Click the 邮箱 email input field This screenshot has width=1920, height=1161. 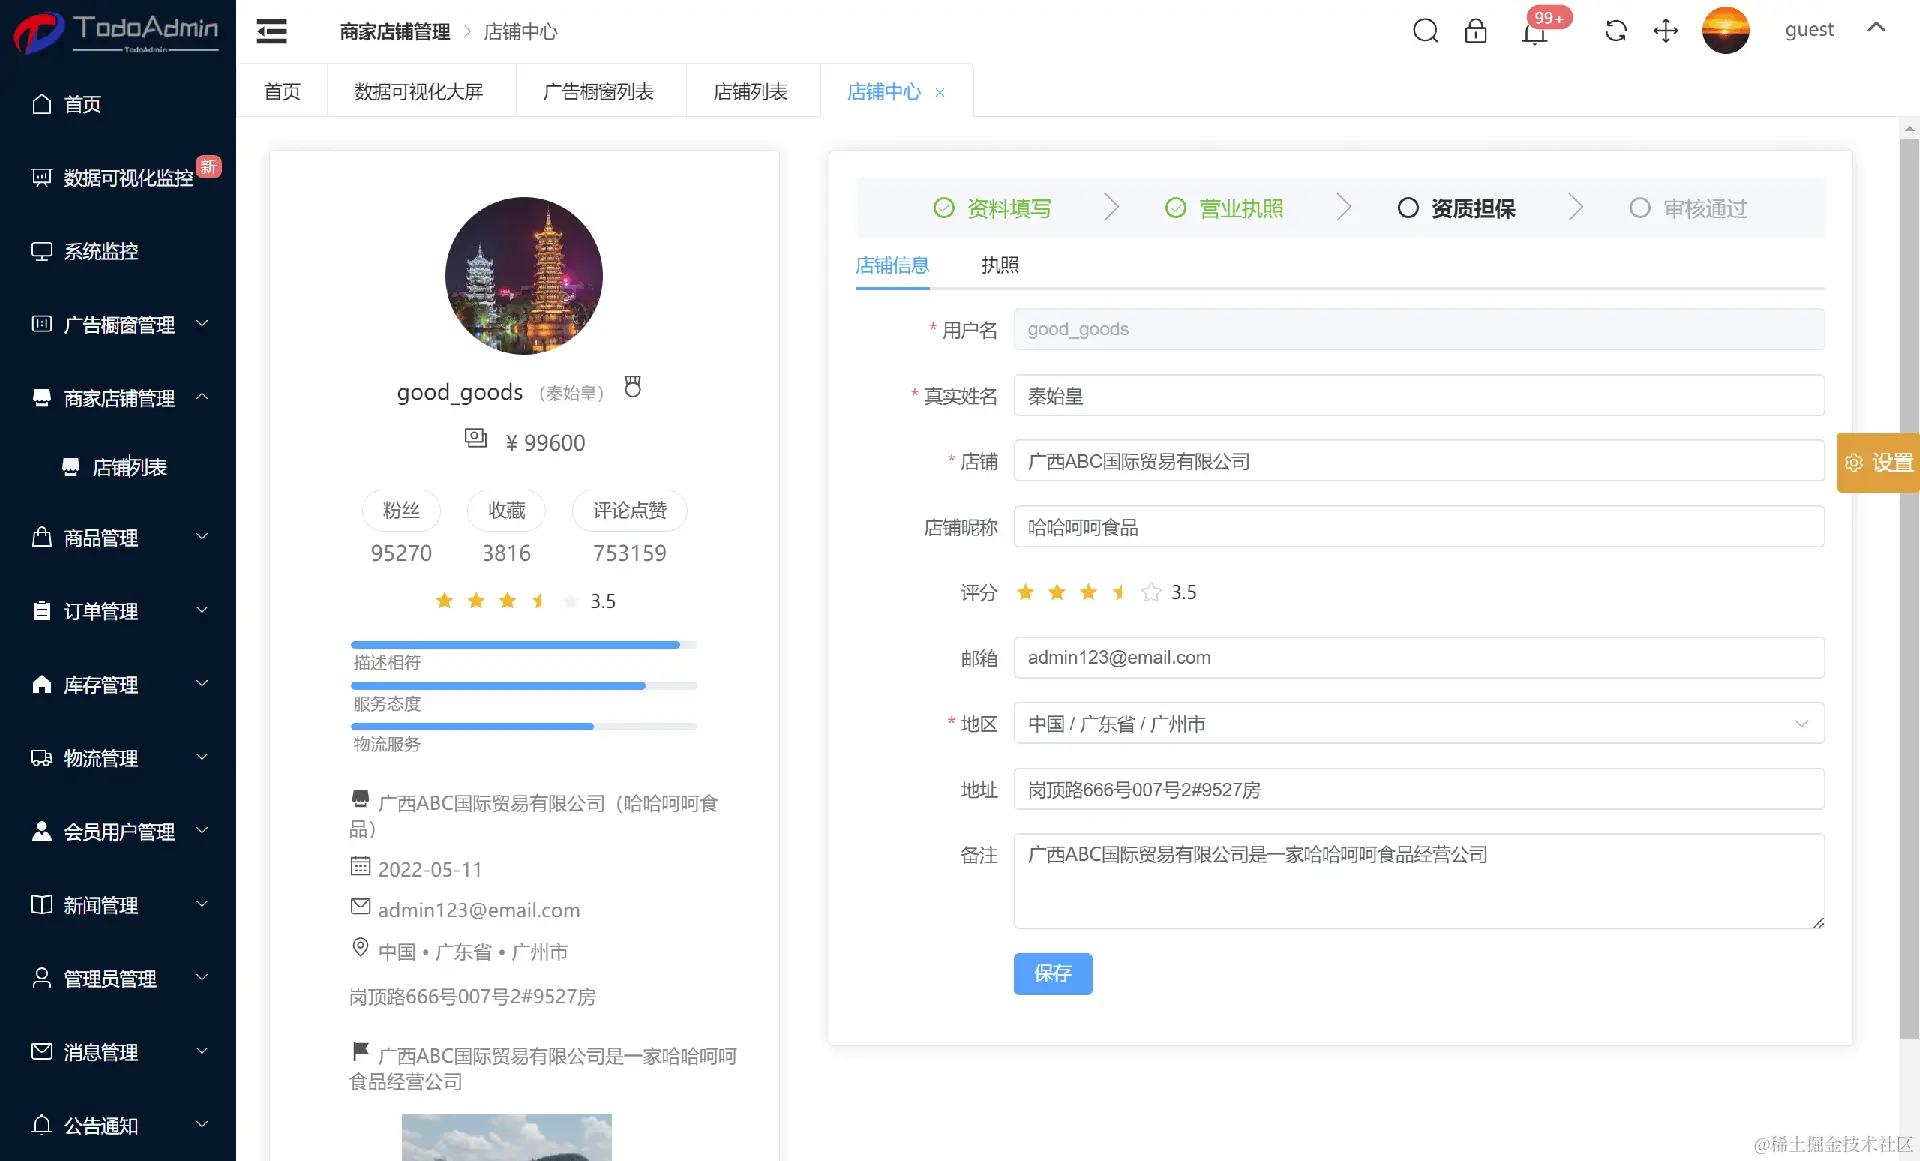(x=1418, y=657)
